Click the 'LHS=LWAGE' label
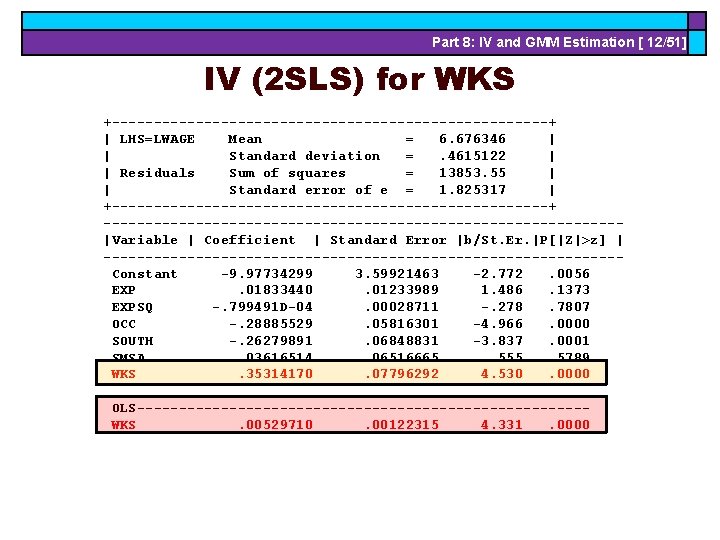This screenshot has width=720, height=540. click(157, 139)
